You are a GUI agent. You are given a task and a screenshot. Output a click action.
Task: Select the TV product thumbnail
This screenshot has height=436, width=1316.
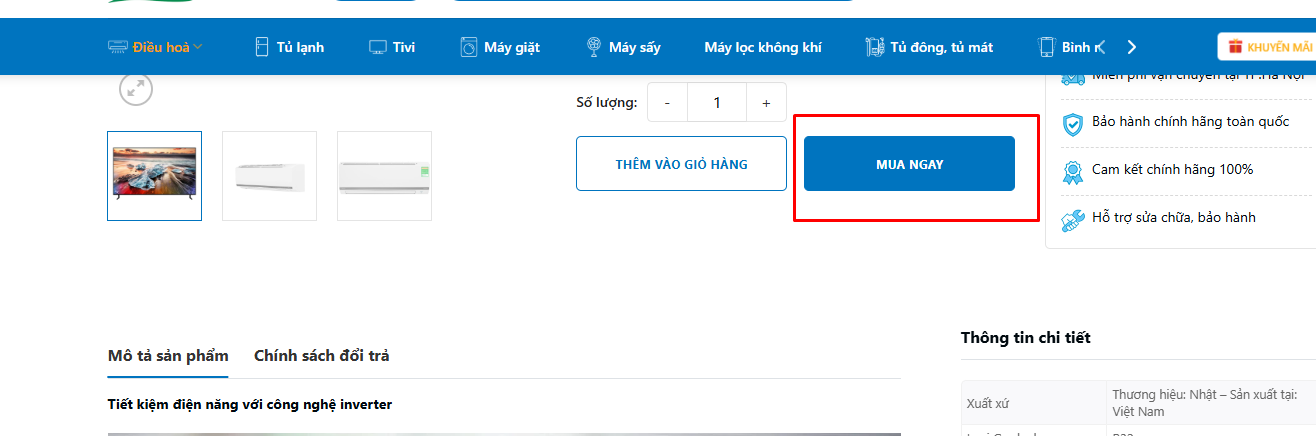(x=154, y=176)
